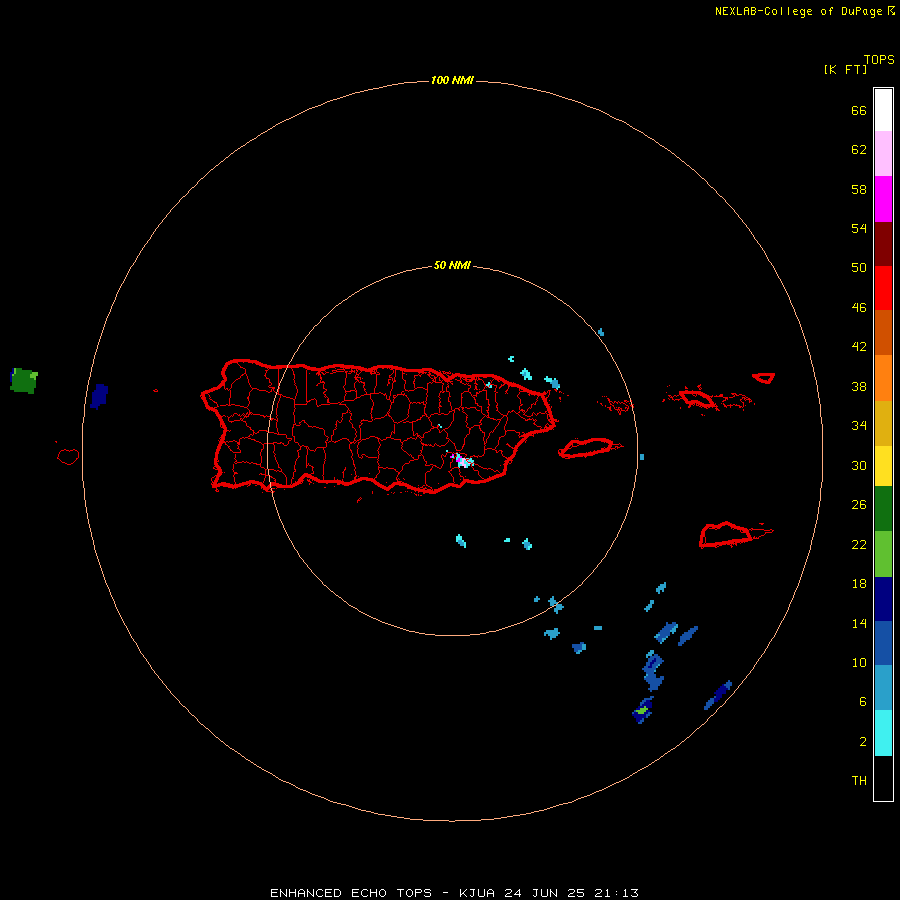Click the "66" legend value
The width and height of the screenshot is (900, 900).
859,110
